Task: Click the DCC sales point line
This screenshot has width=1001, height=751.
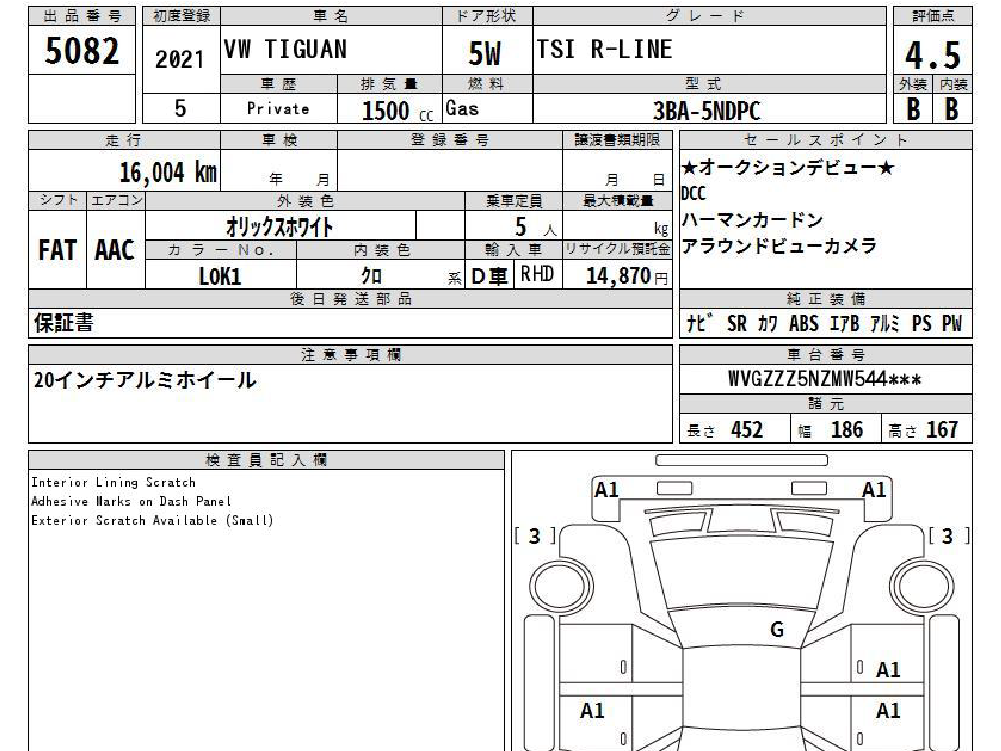Action: (x=693, y=193)
